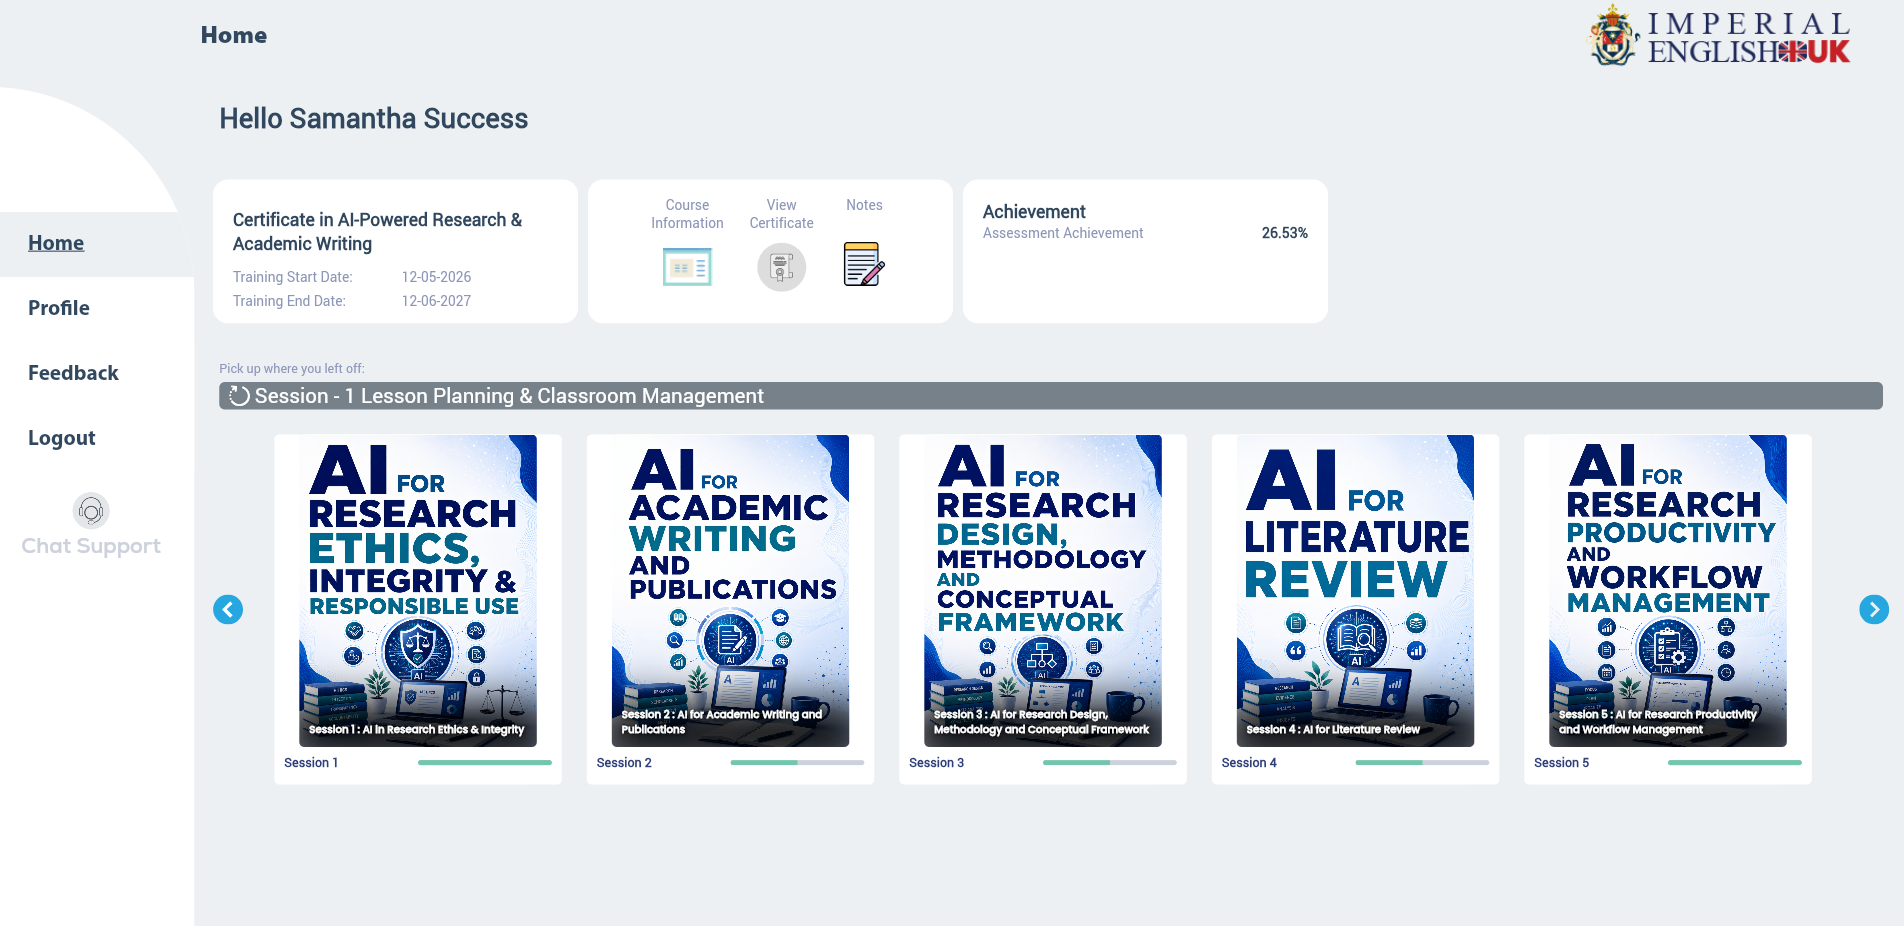Click the Session 5 progress bar

(1735, 763)
